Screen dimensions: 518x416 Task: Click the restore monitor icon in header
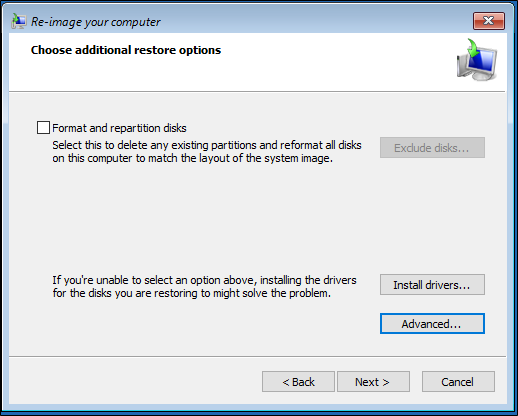point(477,60)
